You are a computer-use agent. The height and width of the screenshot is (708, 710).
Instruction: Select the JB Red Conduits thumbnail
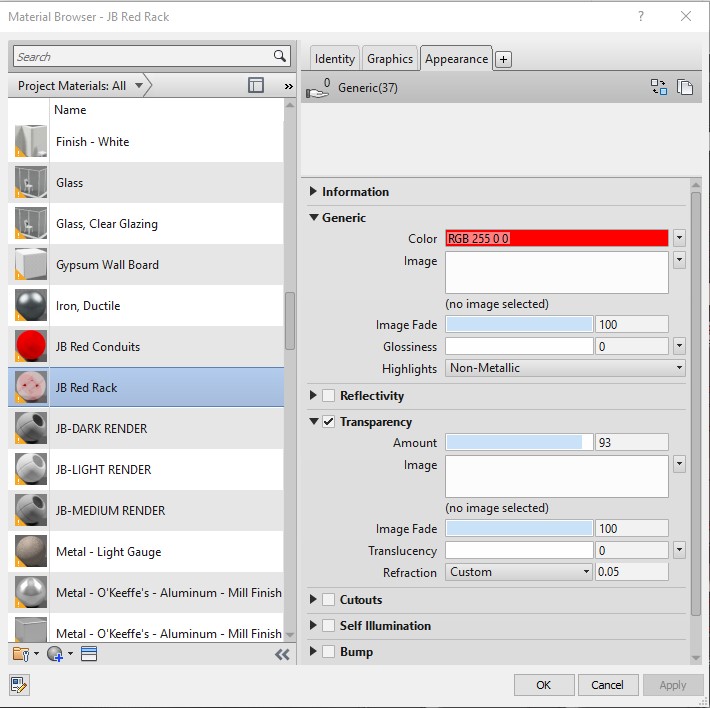tap(31, 346)
